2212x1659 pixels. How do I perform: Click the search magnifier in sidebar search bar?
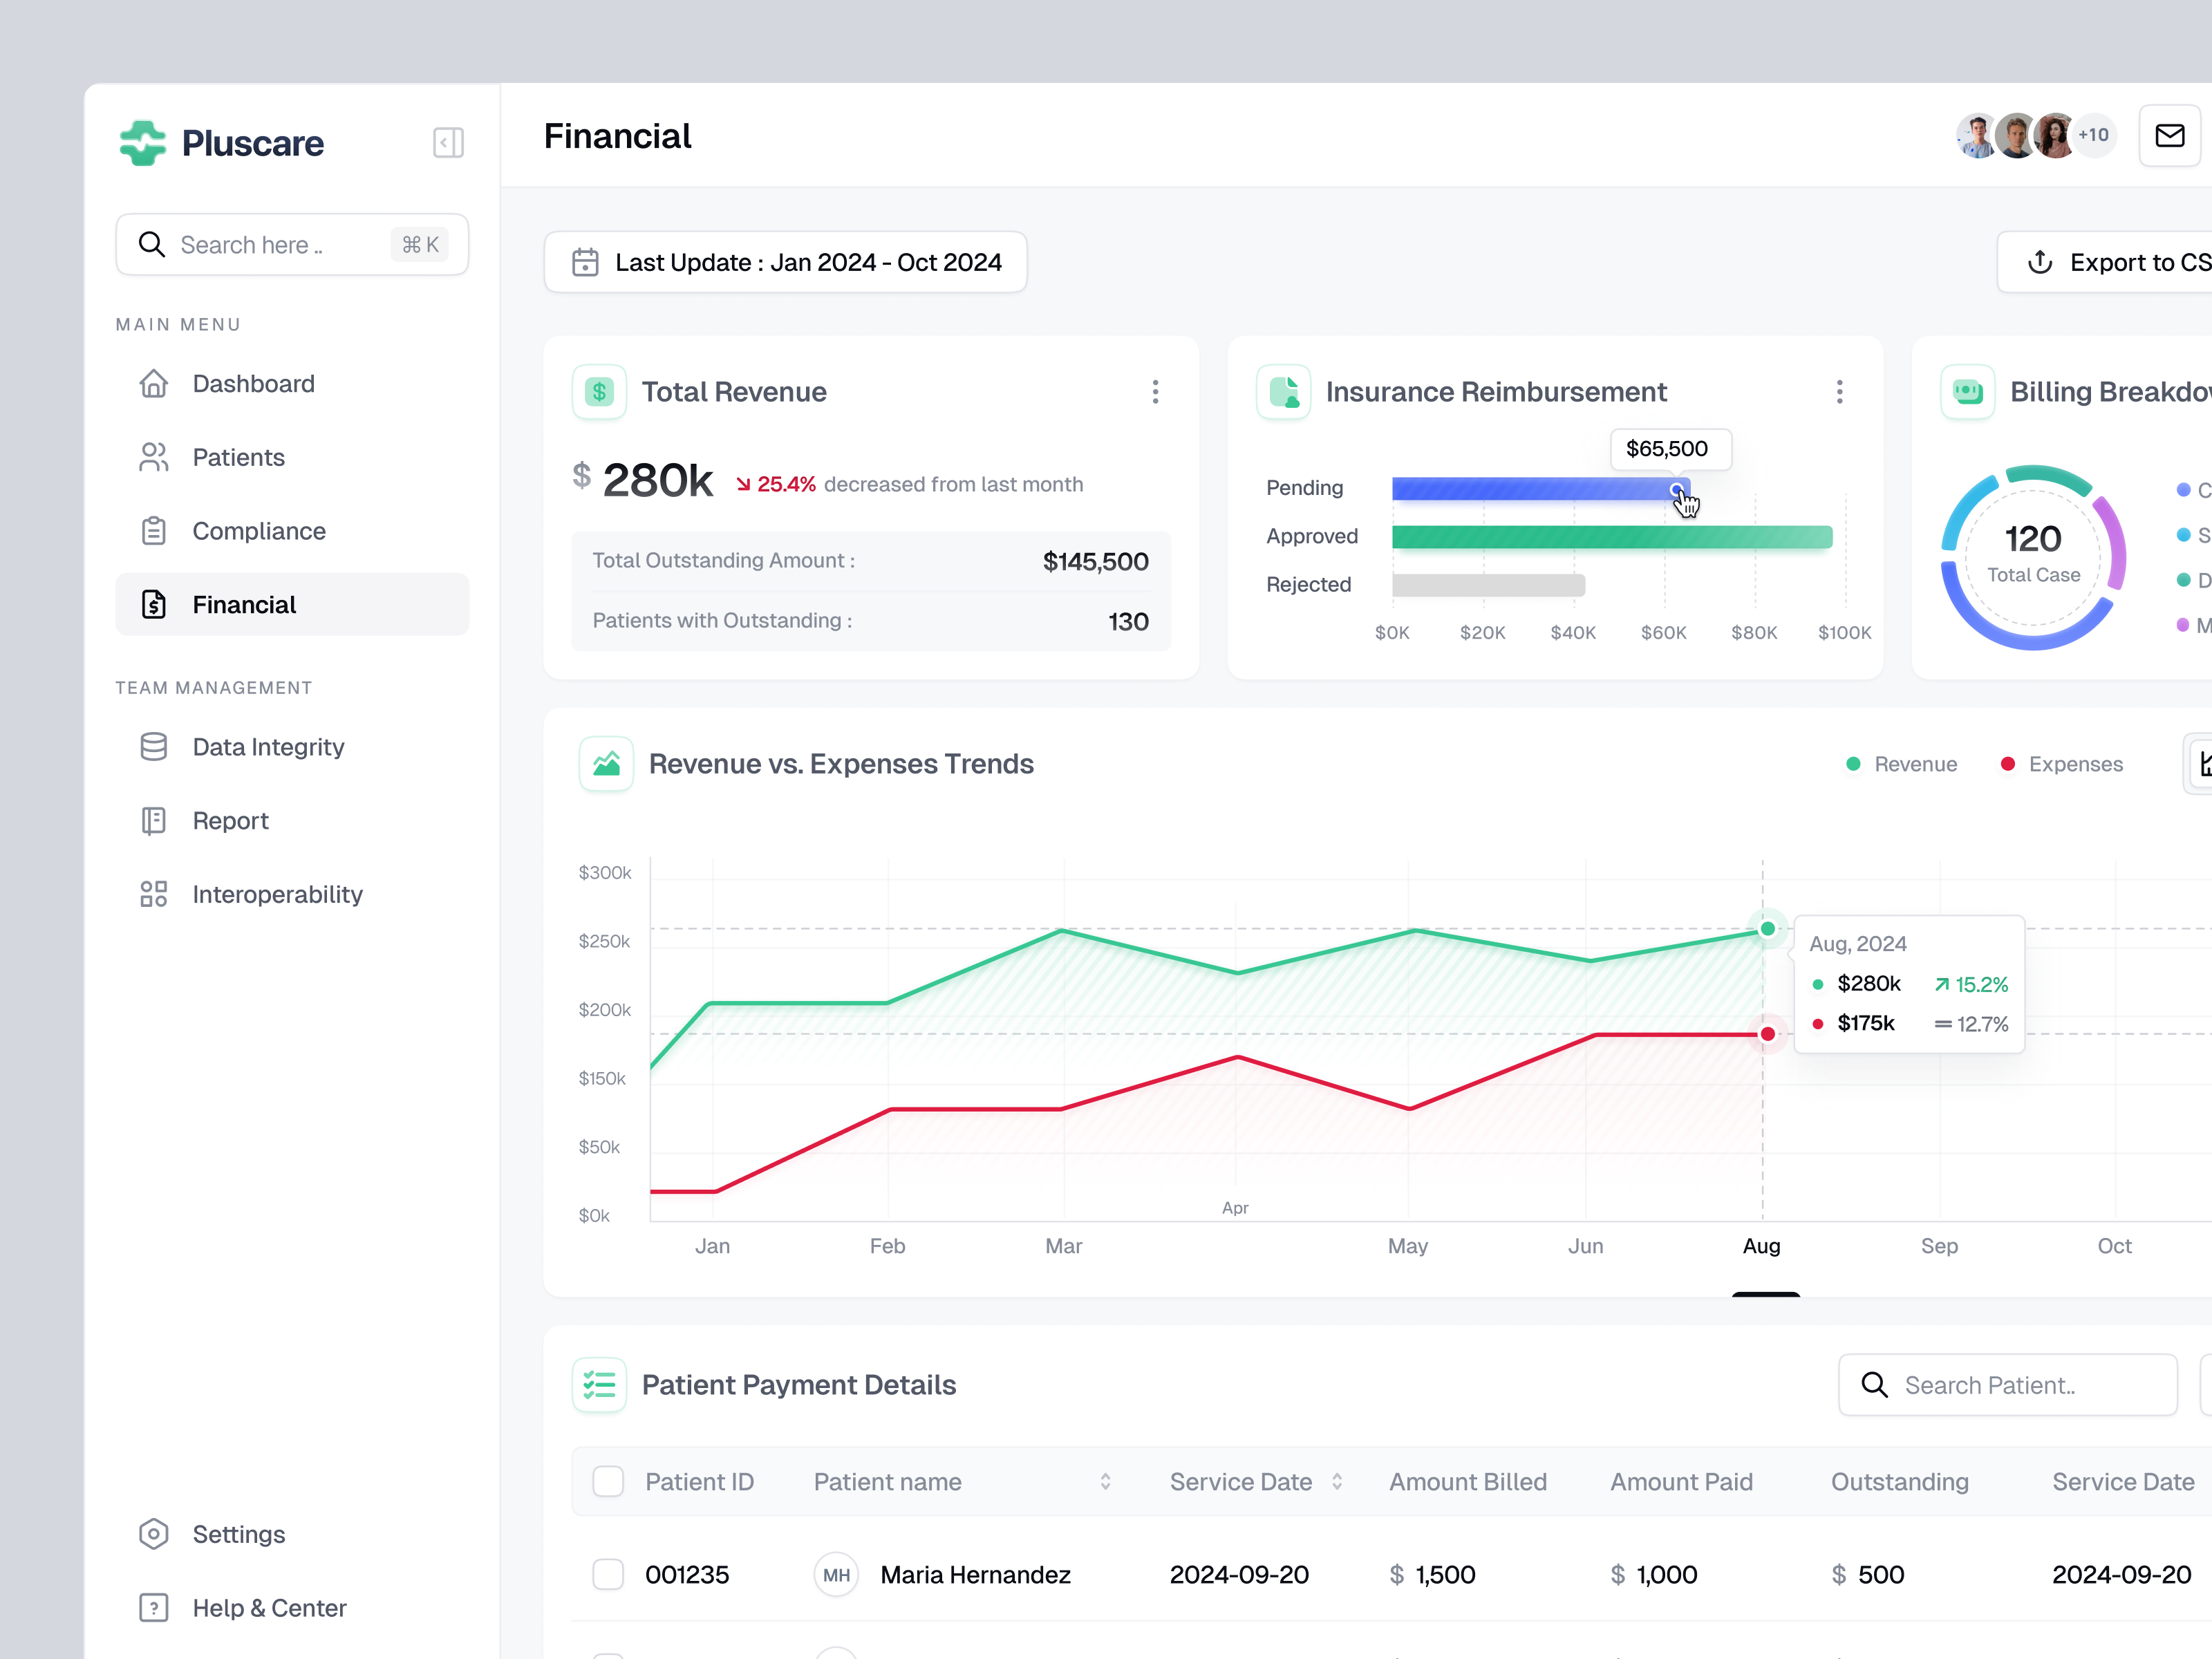pyautogui.click(x=152, y=244)
